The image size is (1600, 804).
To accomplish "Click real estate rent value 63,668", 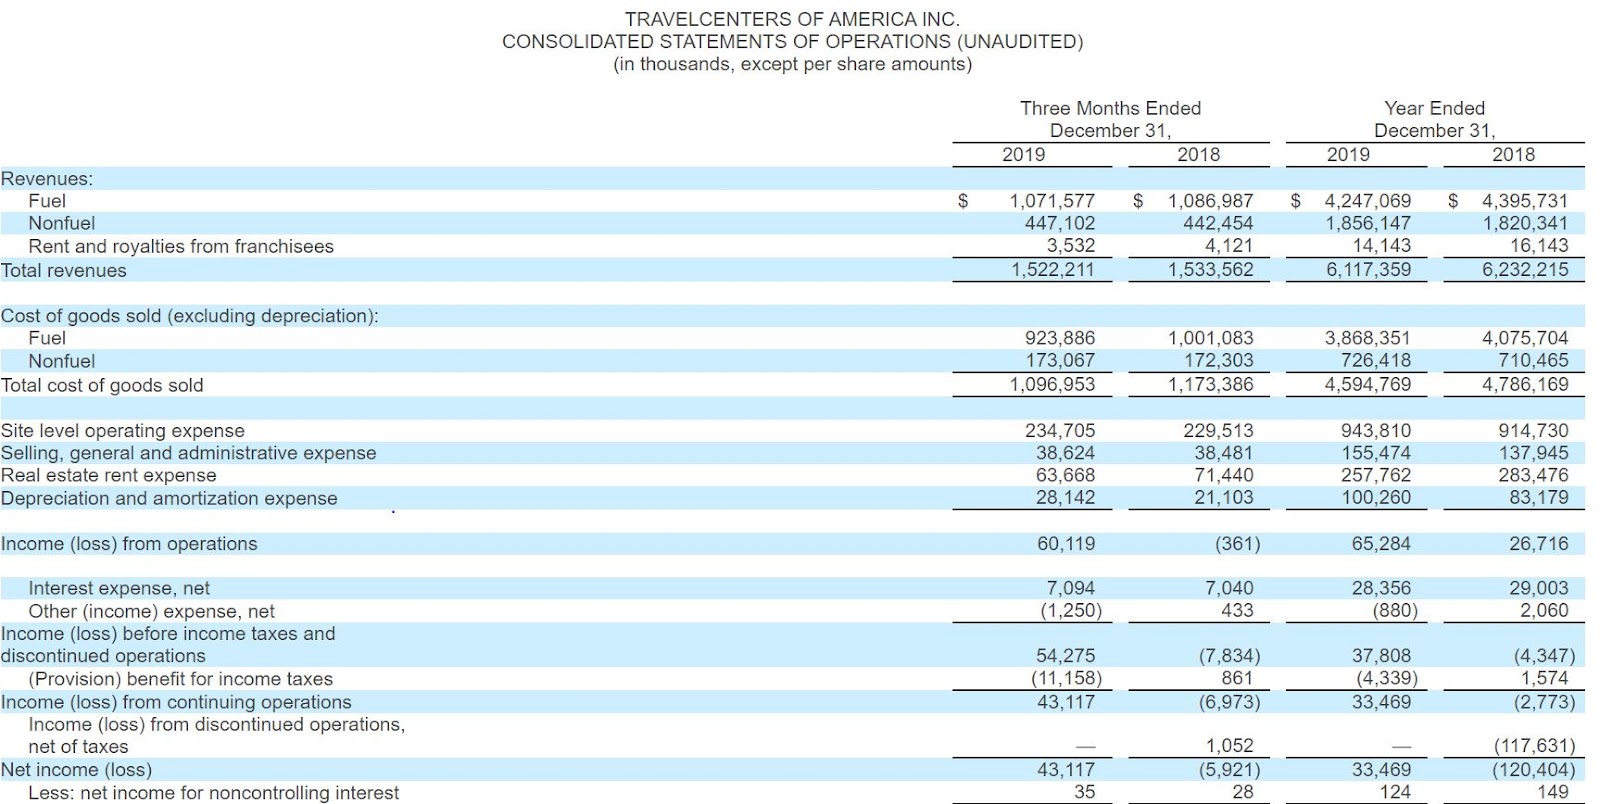I will [x=1065, y=475].
